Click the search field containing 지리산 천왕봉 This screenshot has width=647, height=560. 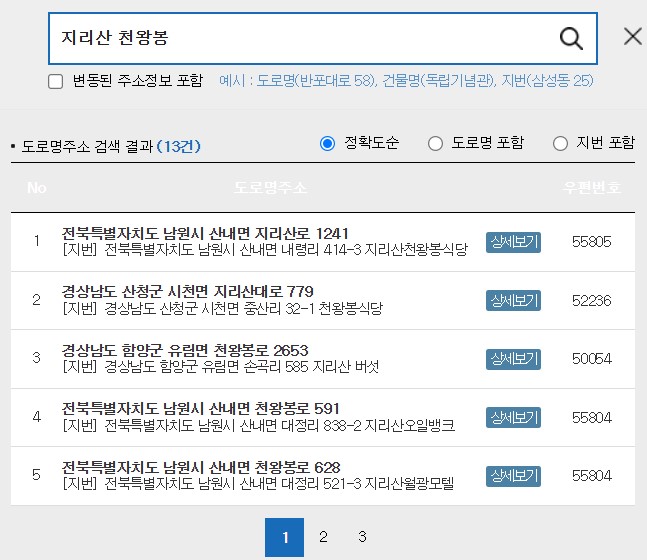(323, 38)
